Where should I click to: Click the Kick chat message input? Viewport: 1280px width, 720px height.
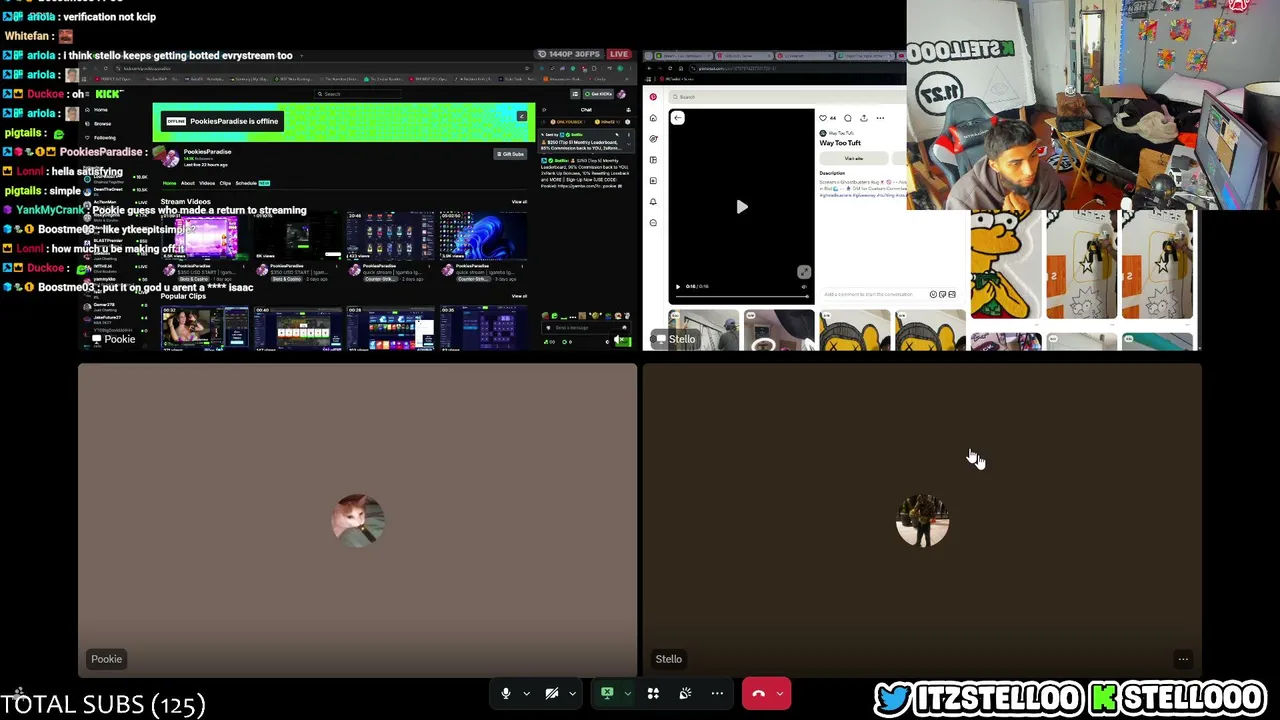[x=586, y=327]
